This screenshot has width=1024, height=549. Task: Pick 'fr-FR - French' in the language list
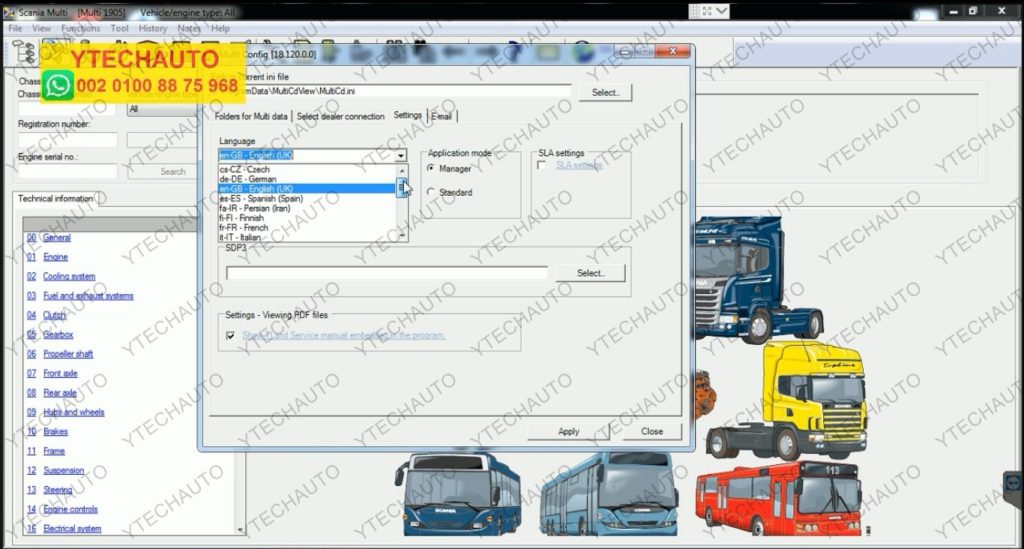point(245,228)
